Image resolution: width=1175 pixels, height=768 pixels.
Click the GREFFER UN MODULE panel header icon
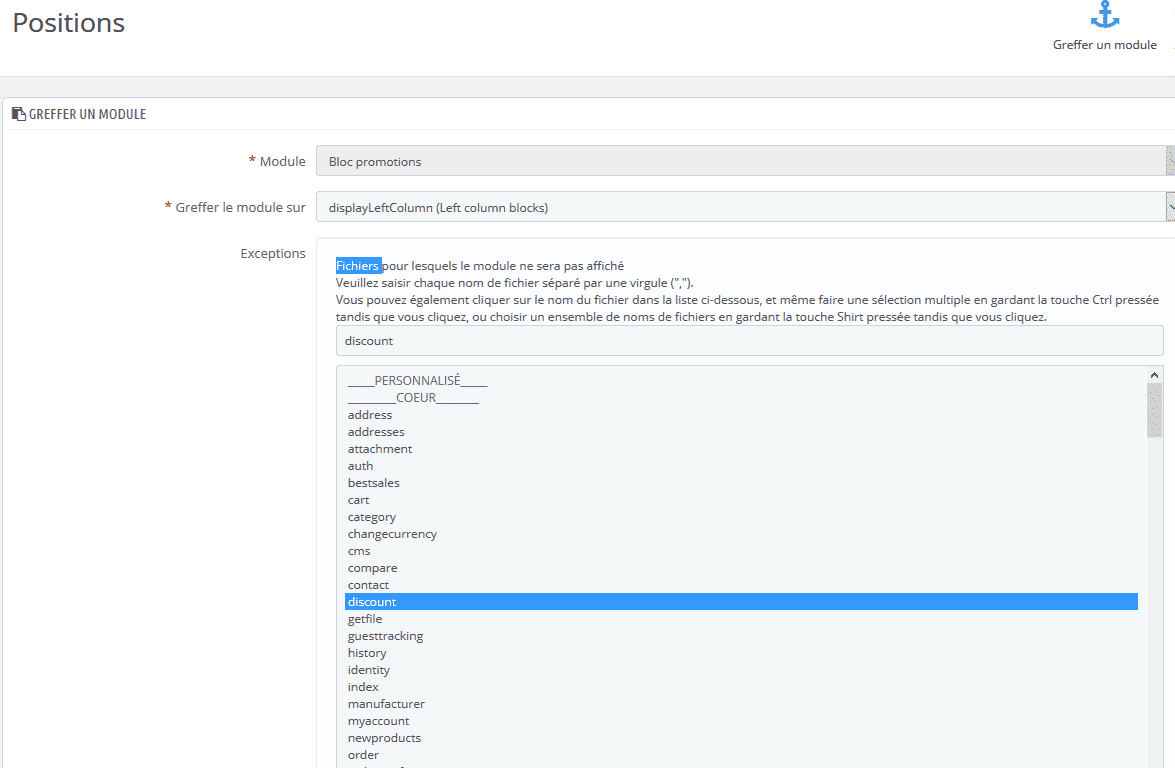tap(19, 114)
